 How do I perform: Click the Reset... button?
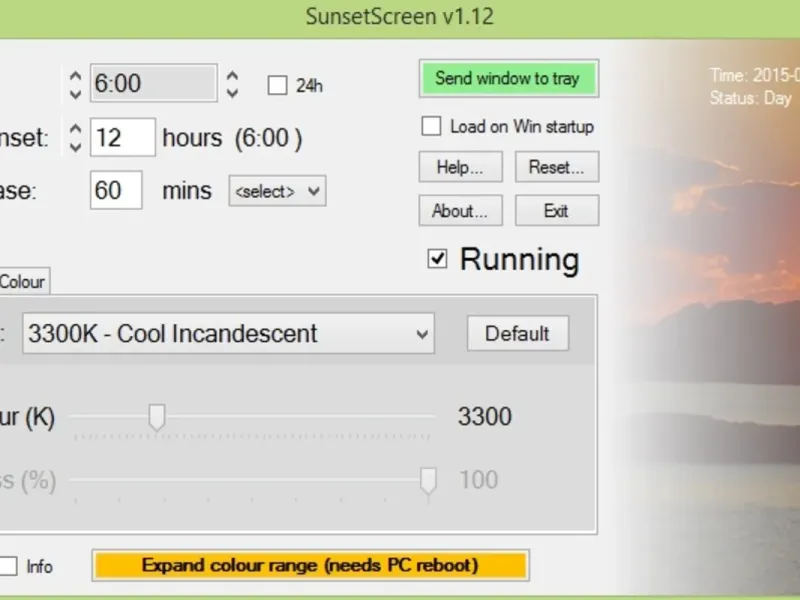coord(557,167)
